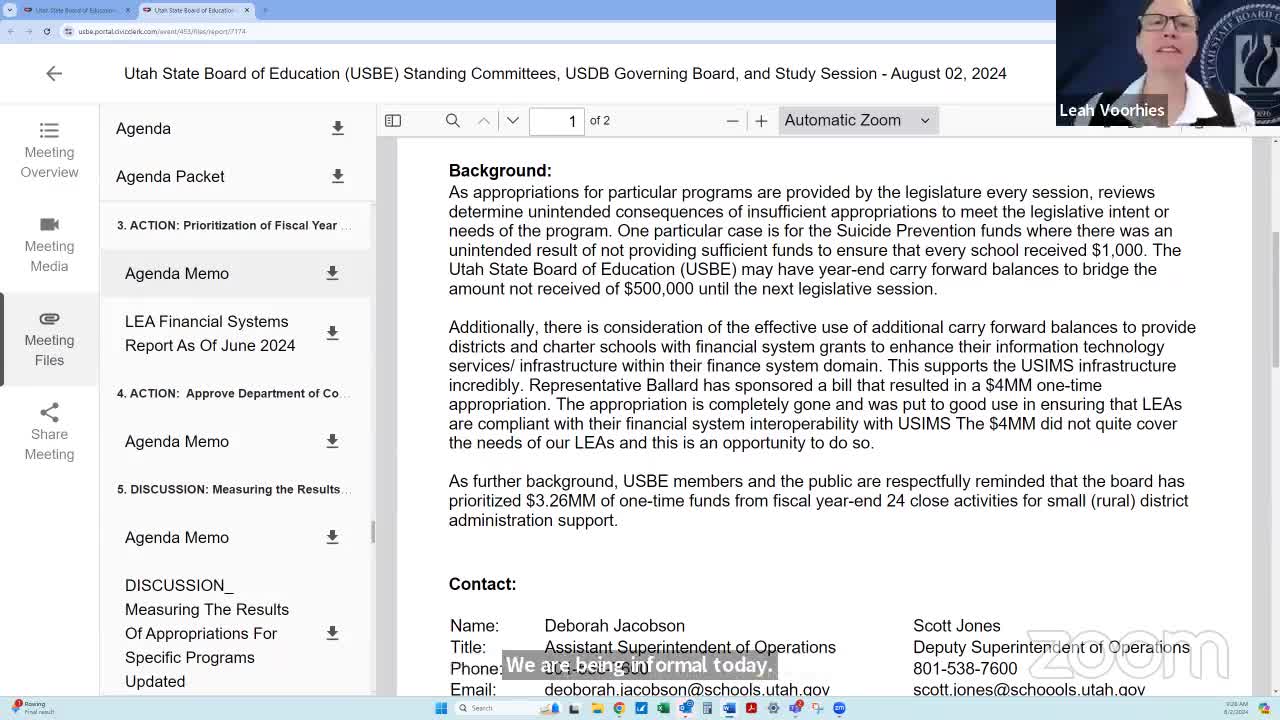Open Meeting Overview in the sidebar
Screen dimensions: 1280x720
49,150
